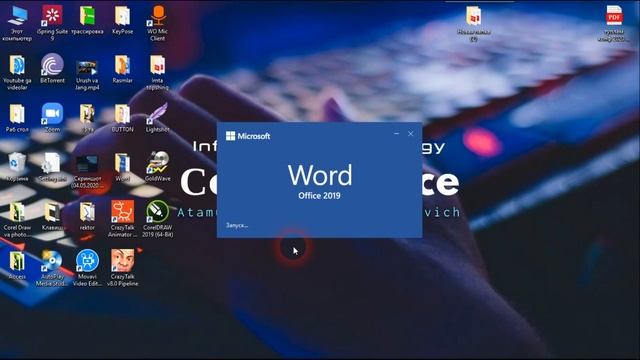The width and height of the screenshot is (640, 360).
Task: Launch WO Mic Client shortcut
Action: [158, 24]
